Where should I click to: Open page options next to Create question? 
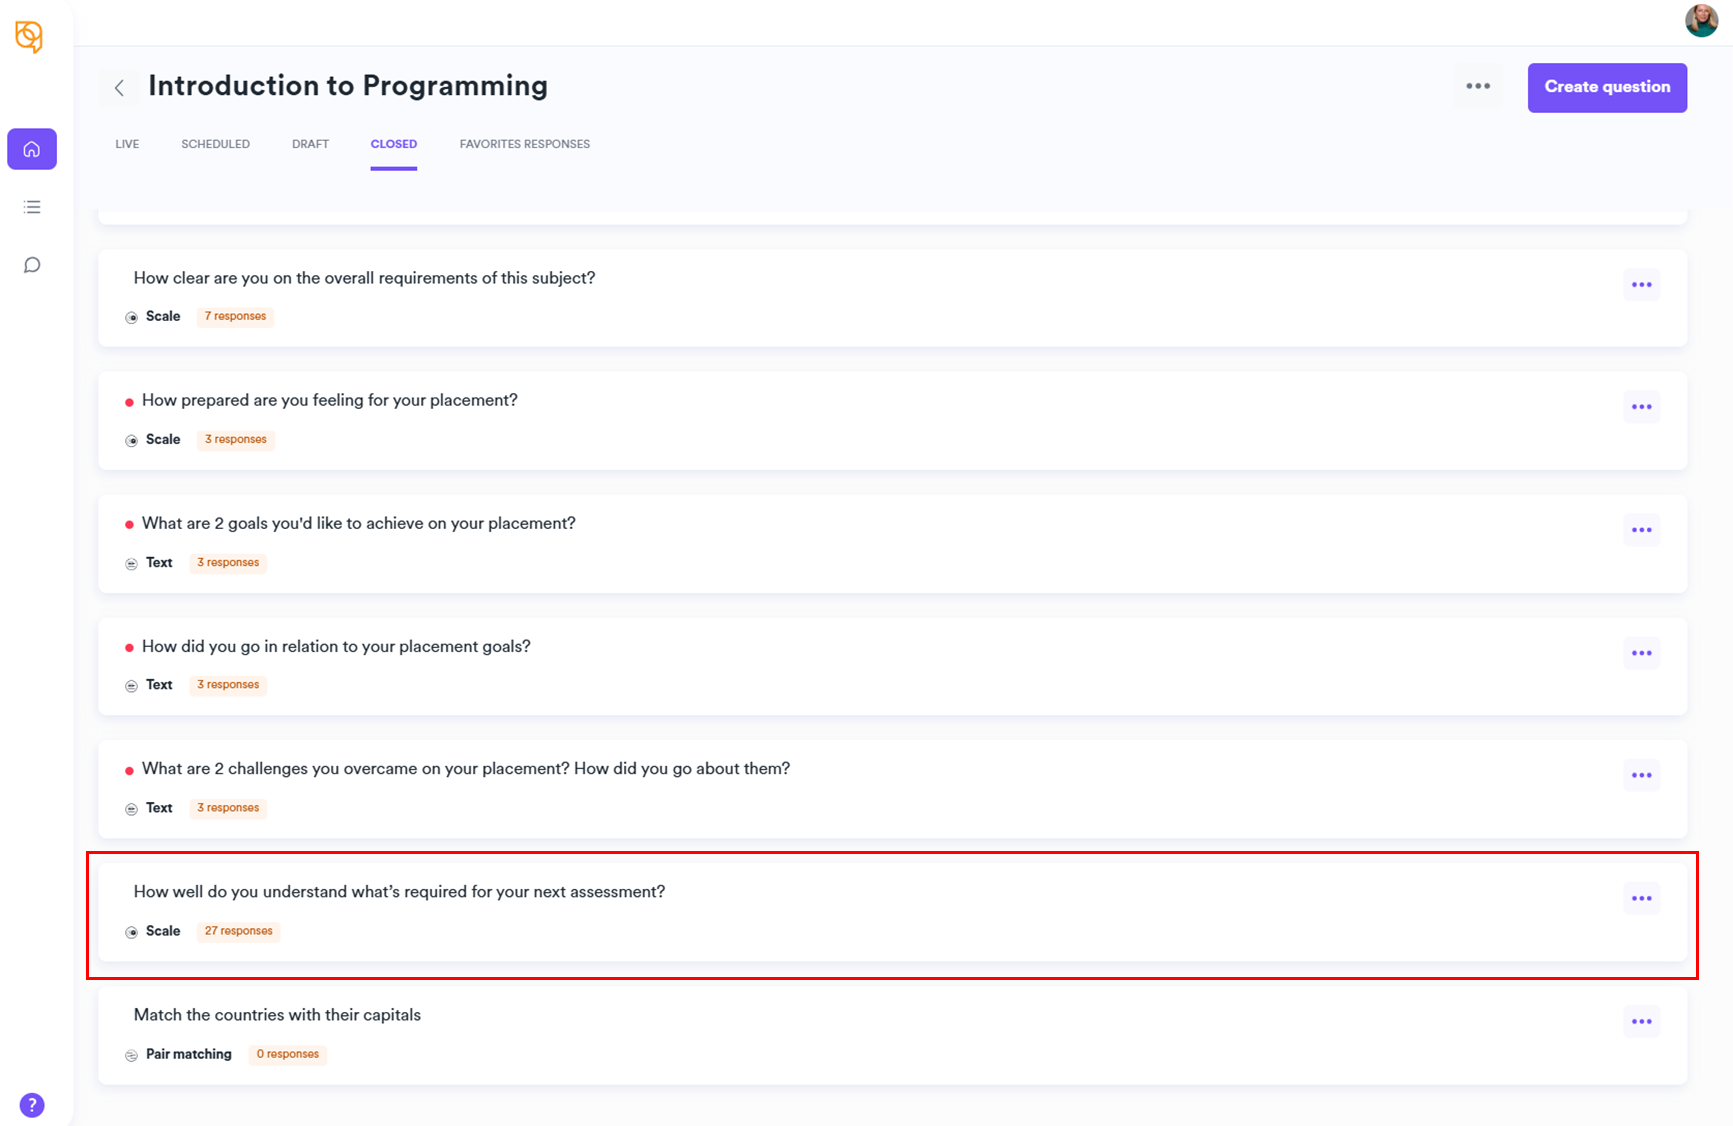coord(1478,87)
